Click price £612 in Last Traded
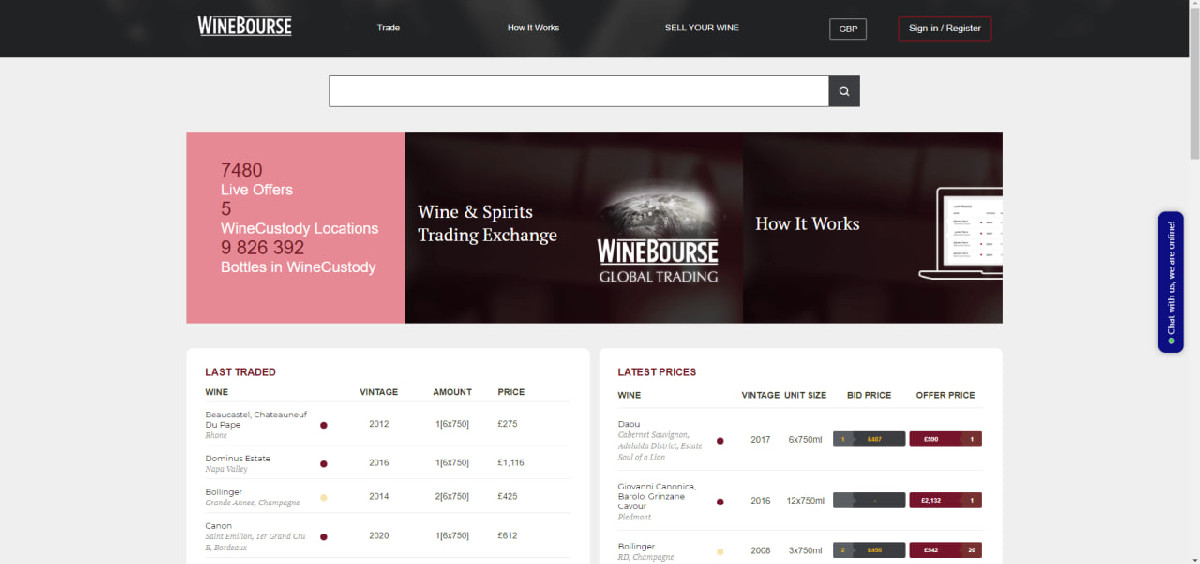Screen dimensions: 1200x564 [x=509, y=535]
